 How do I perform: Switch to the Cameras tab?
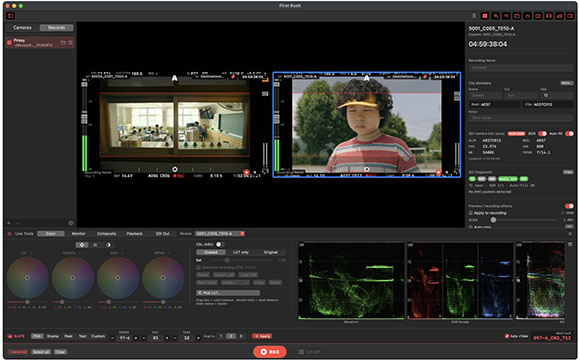point(22,28)
